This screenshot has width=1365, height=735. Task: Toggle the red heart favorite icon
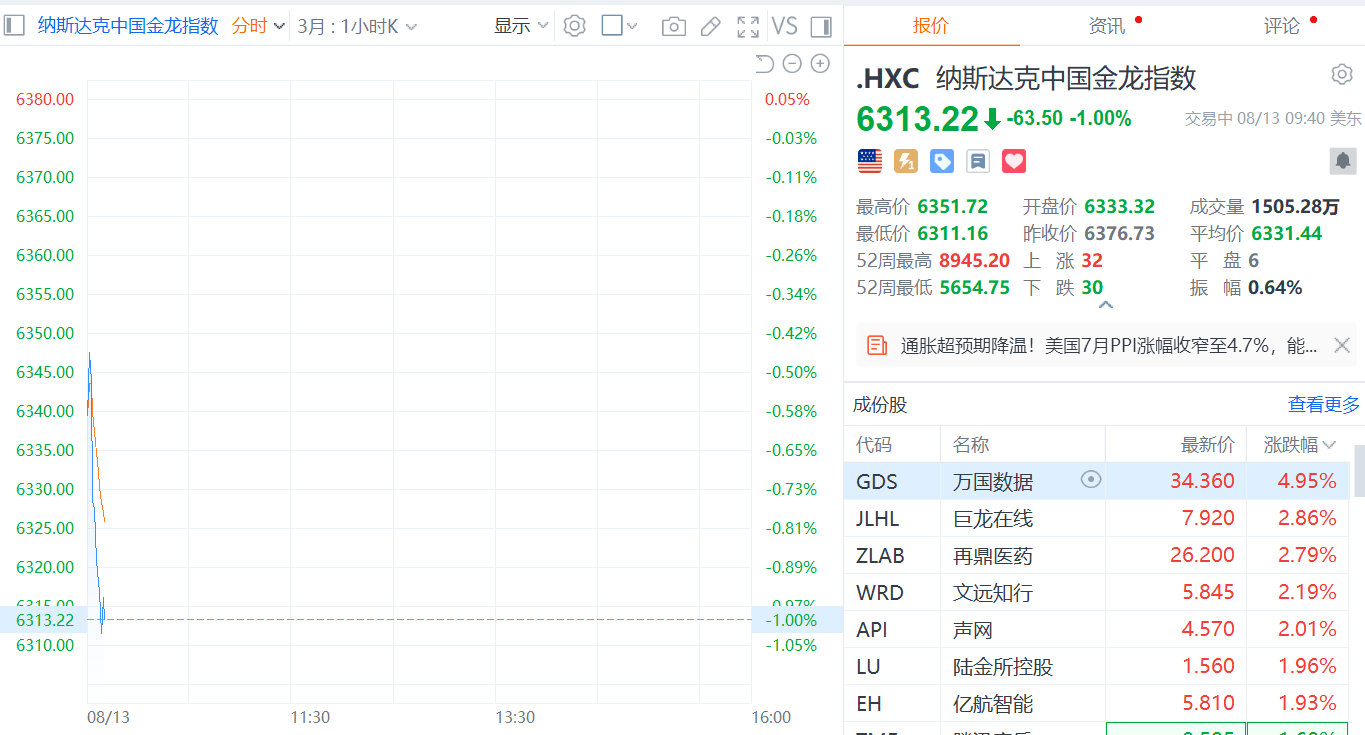pyautogui.click(x=1014, y=161)
